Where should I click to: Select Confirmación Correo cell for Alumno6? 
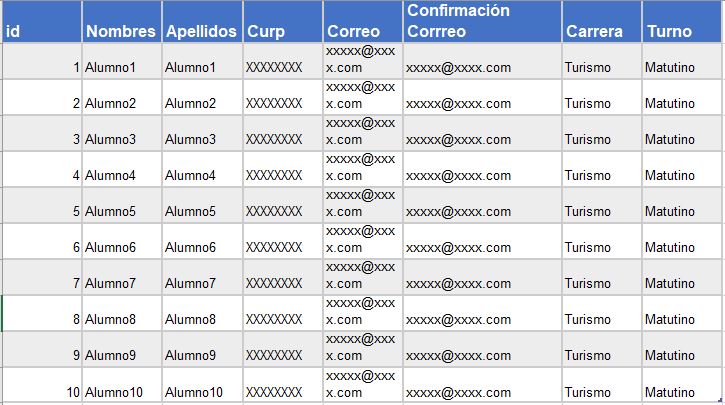[481, 248]
